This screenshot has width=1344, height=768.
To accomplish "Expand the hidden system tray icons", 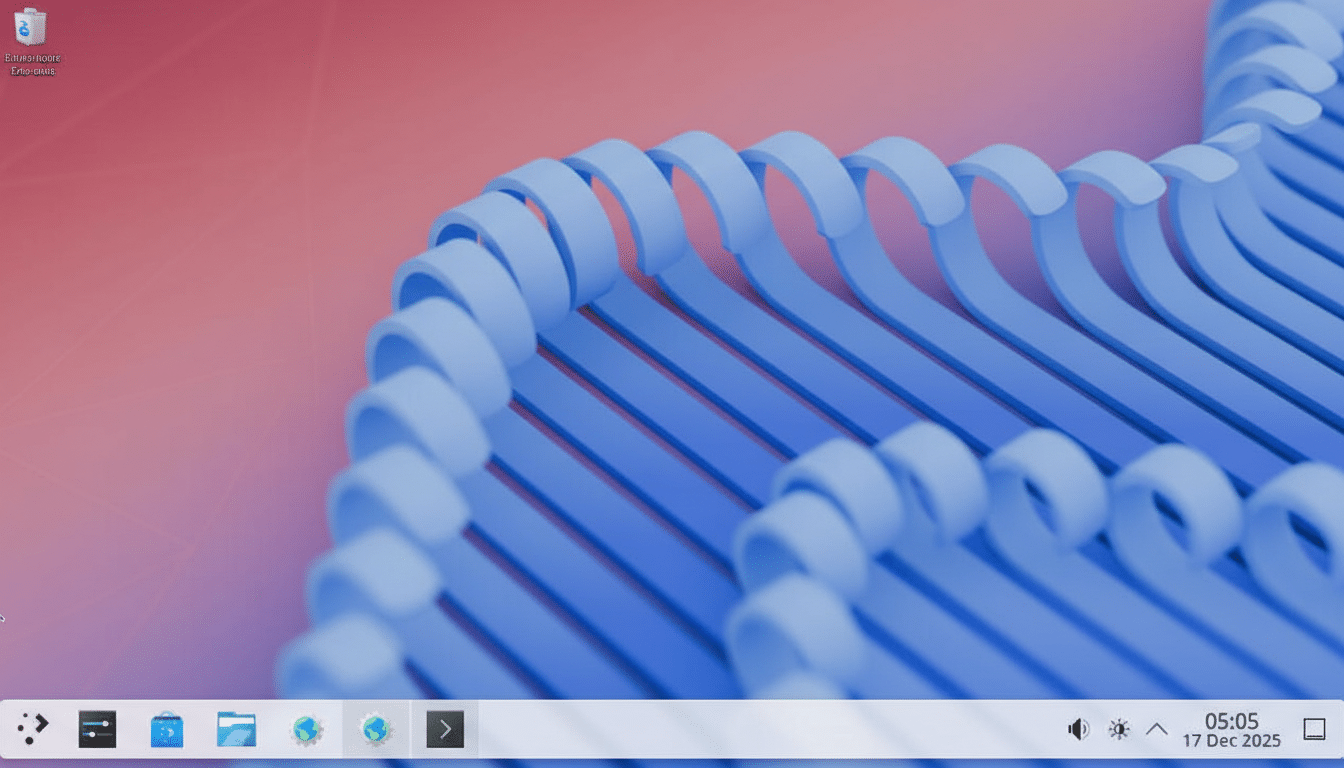I will click(x=1157, y=729).
